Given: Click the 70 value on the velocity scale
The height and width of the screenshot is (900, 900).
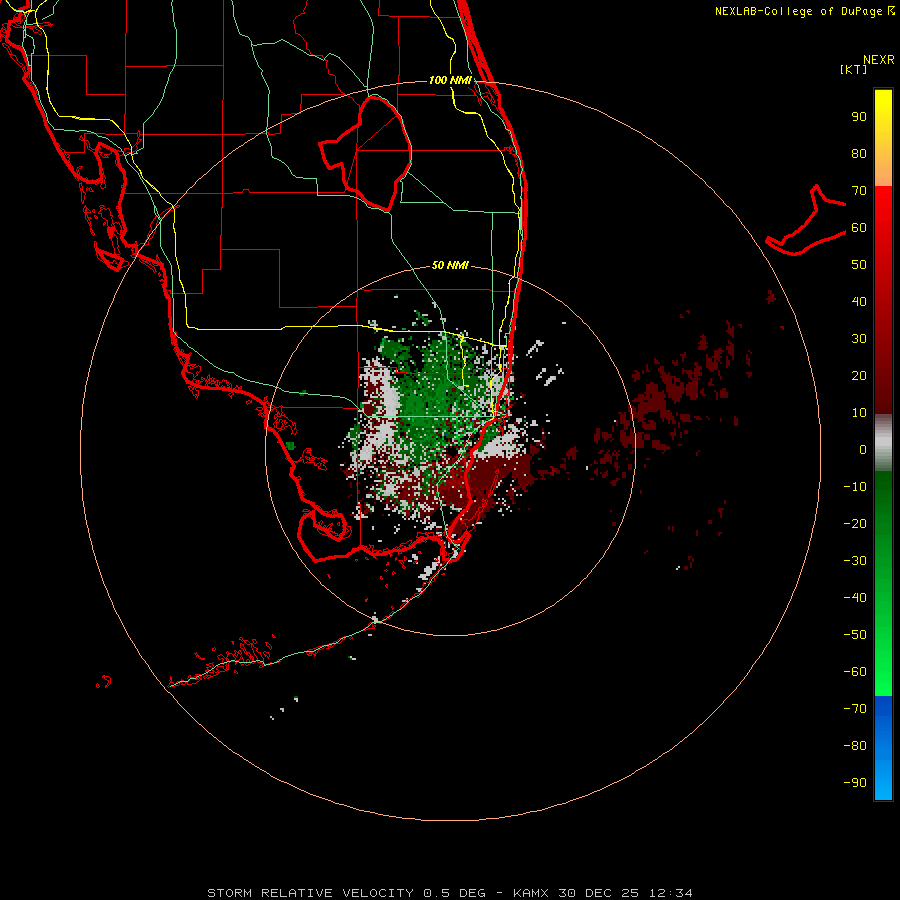Looking at the screenshot, I should pos(859,191).
